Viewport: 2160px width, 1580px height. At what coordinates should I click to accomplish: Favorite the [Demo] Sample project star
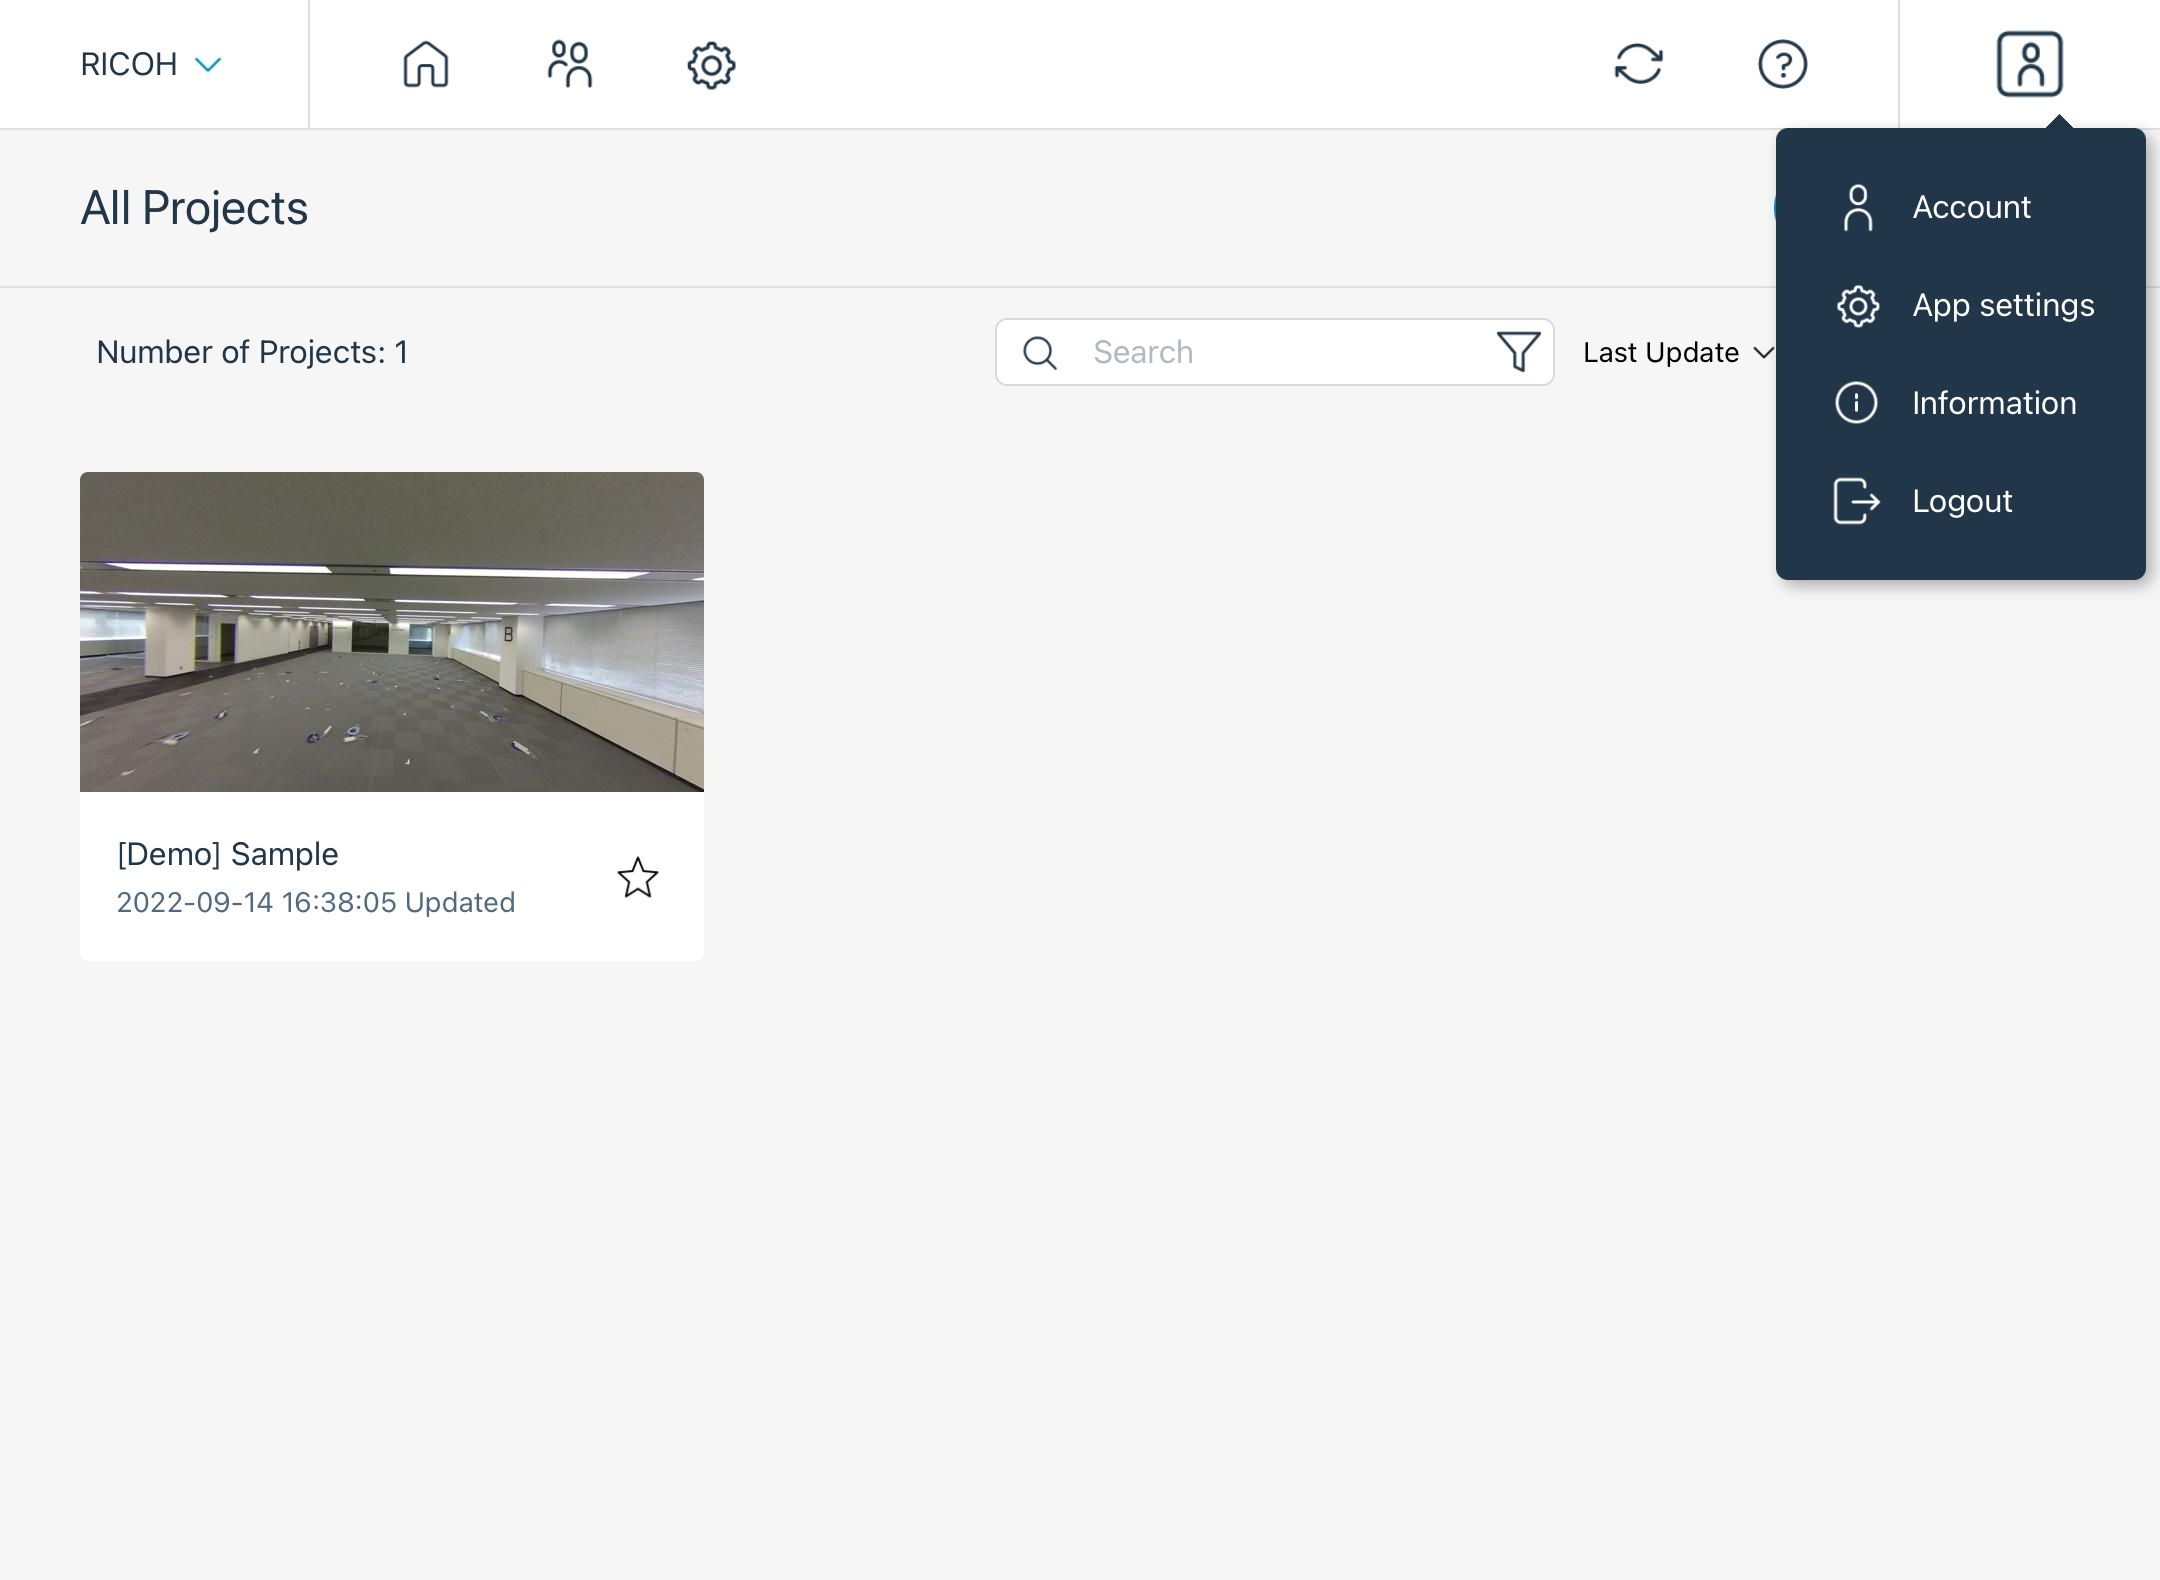click(637, 878)
